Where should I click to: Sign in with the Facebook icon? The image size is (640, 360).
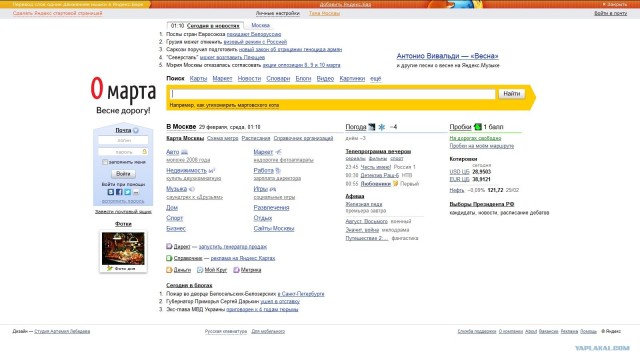119,192
